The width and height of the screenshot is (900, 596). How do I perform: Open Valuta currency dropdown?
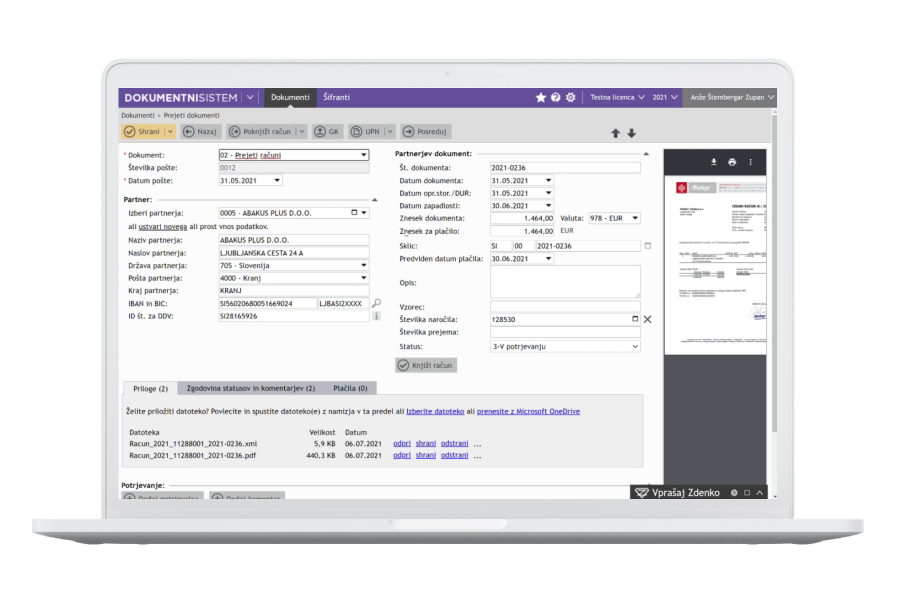coord(635,218)
